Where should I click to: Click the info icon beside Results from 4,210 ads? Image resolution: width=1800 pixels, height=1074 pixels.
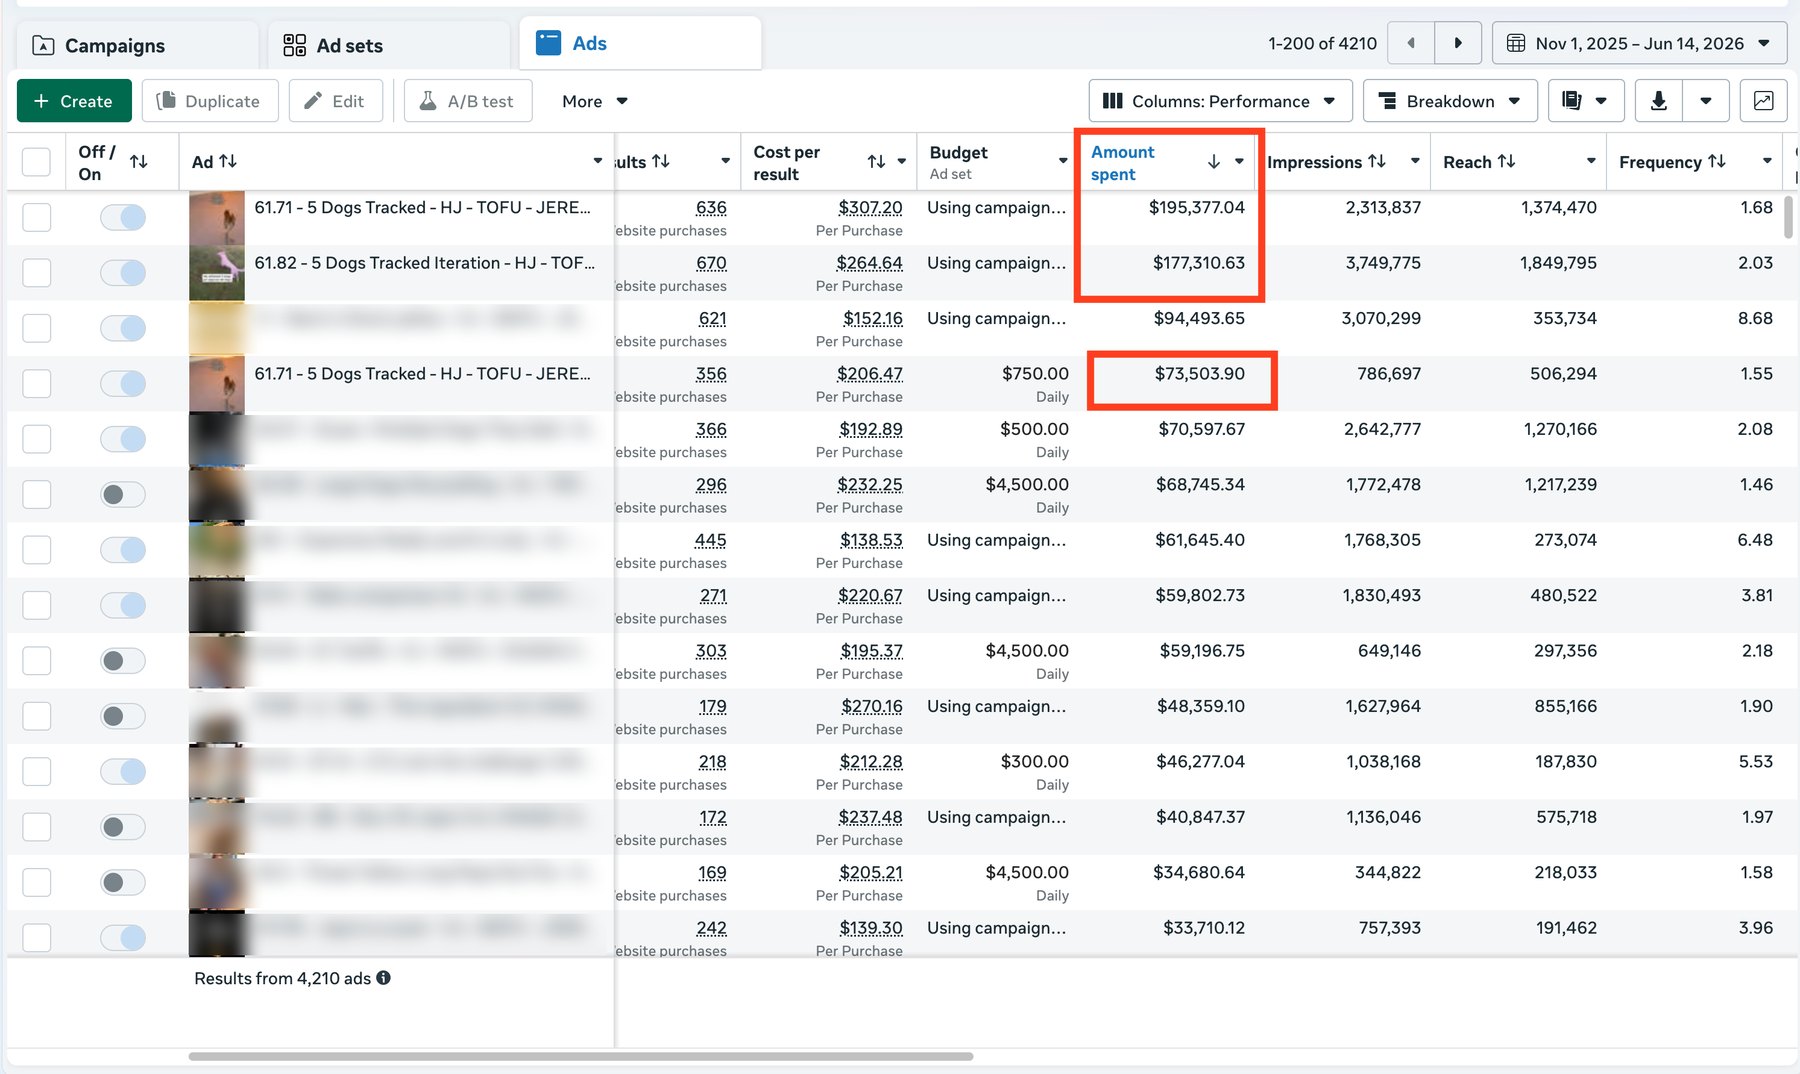click(x=383, y=978)
